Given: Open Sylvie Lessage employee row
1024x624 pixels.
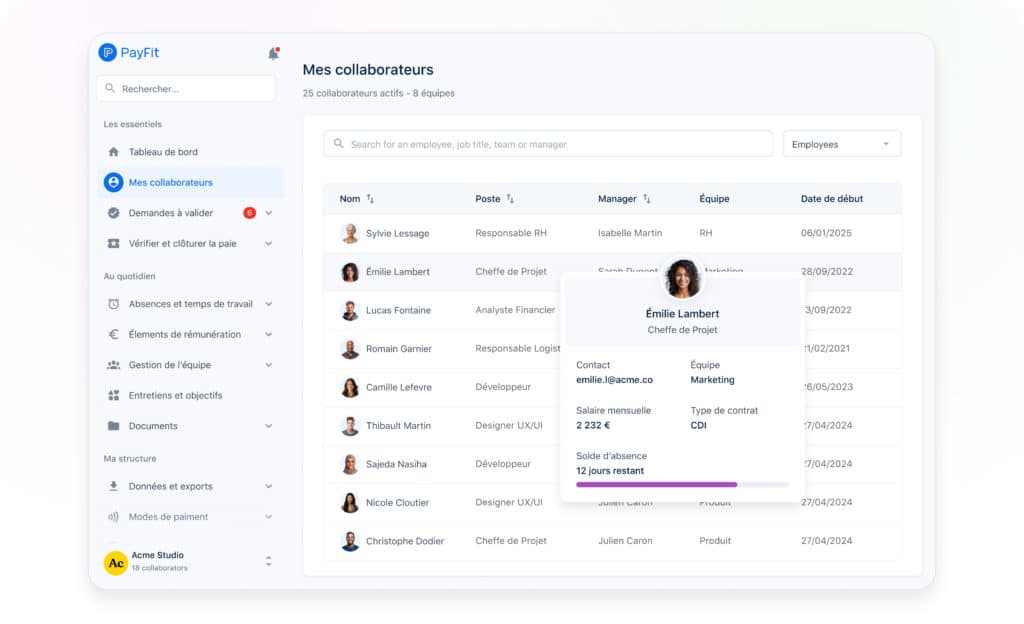Looking at the screenshot, I should click(x=397, y=234).
